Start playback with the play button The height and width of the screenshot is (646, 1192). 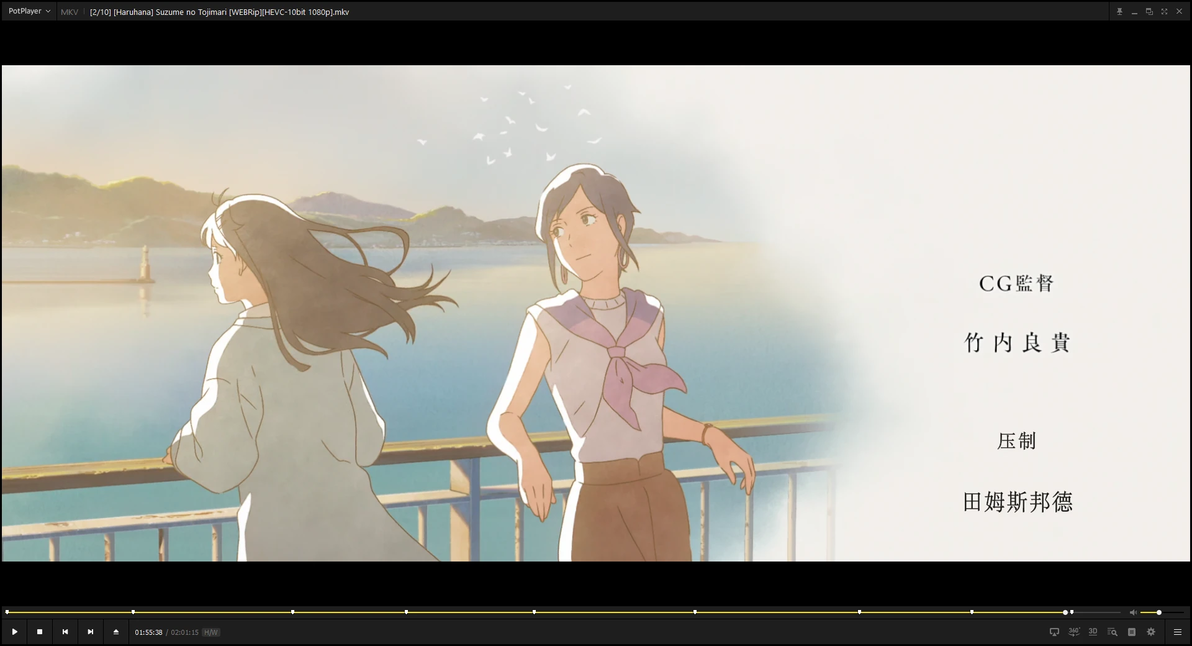[14, 632]
